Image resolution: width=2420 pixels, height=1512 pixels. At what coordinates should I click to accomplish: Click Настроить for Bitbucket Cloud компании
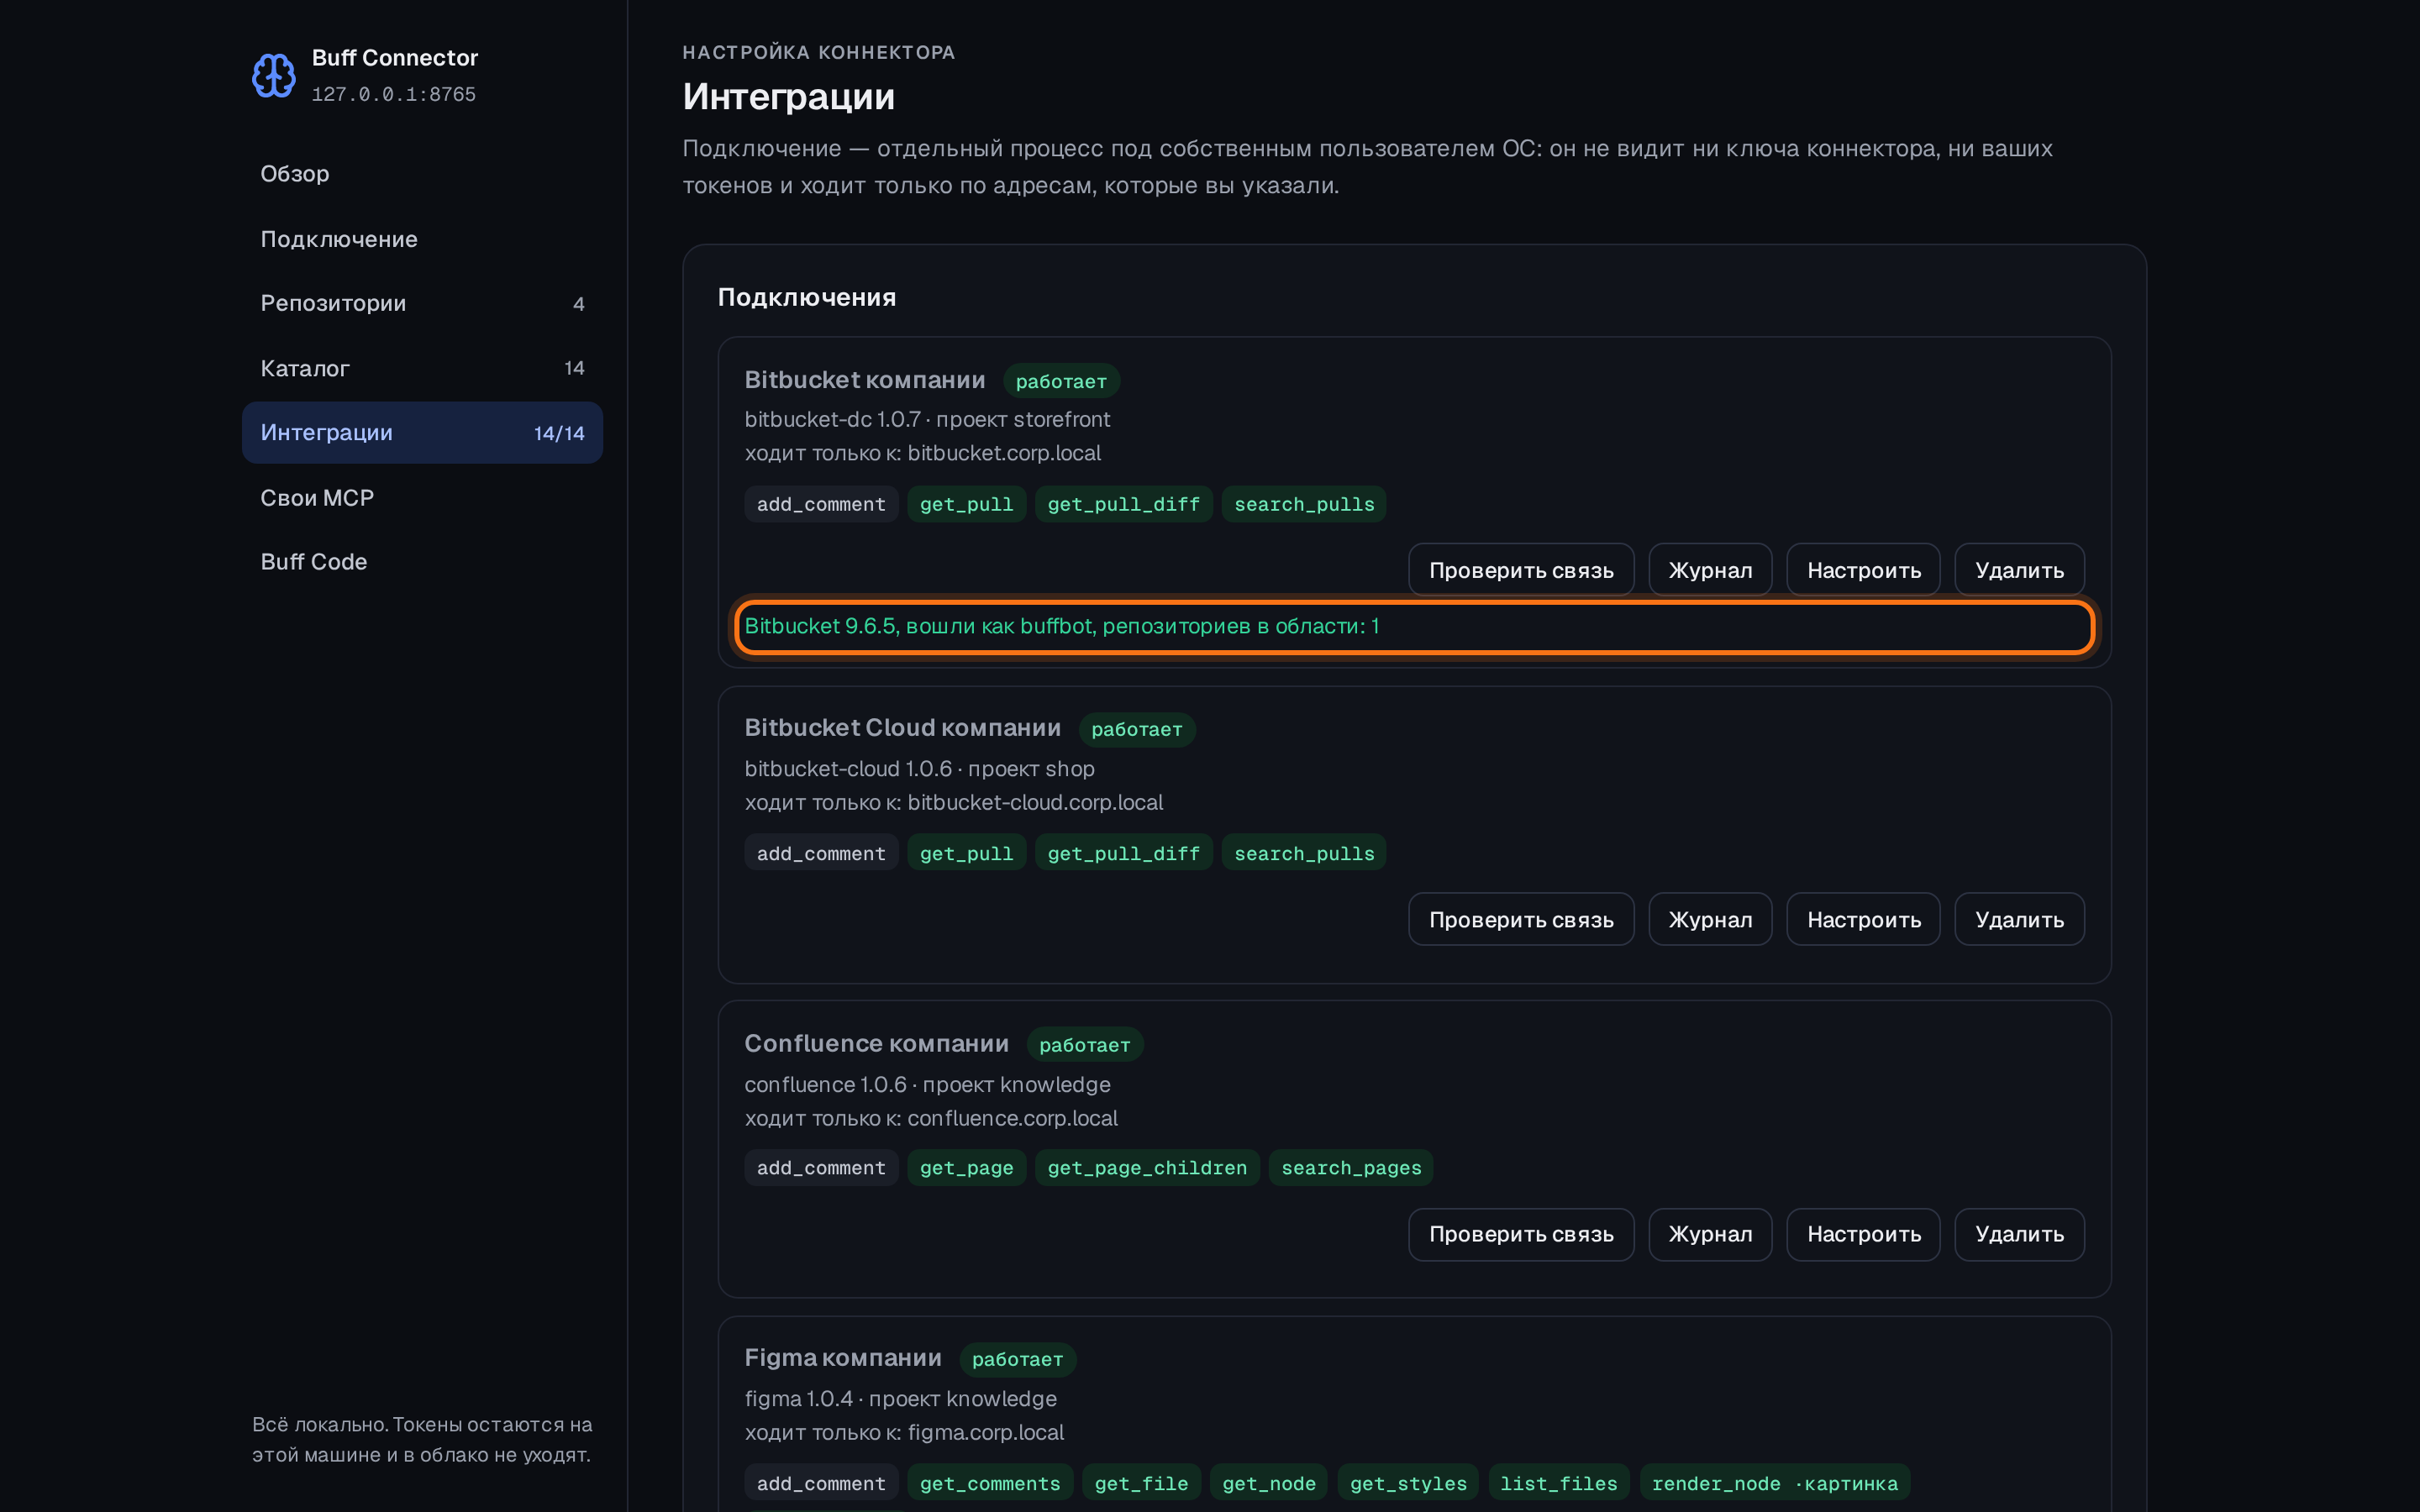tap(1863, 919)
